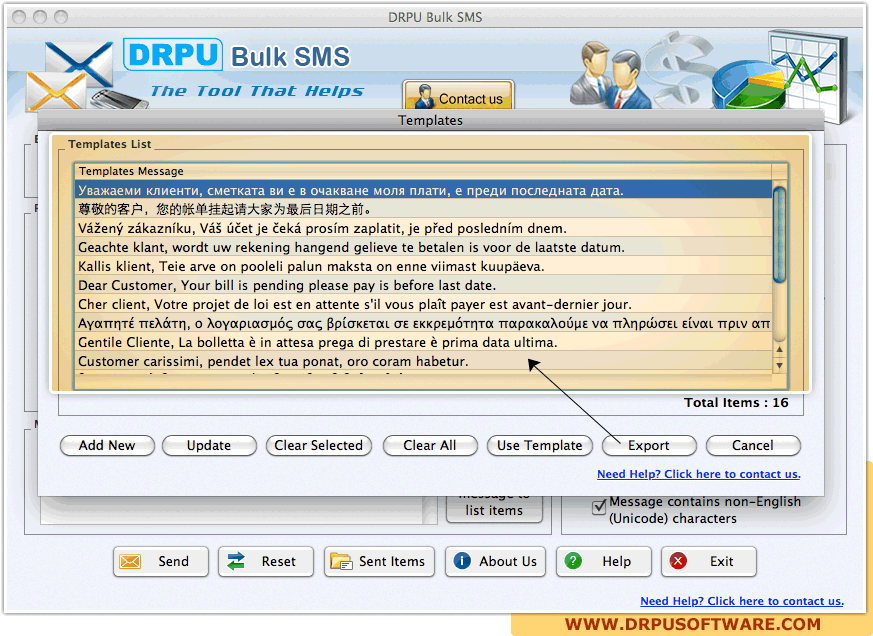The height and width of the screenshot is (636, 873).
Task: Click the red Exit cross icon
Action: pos(678,561)
